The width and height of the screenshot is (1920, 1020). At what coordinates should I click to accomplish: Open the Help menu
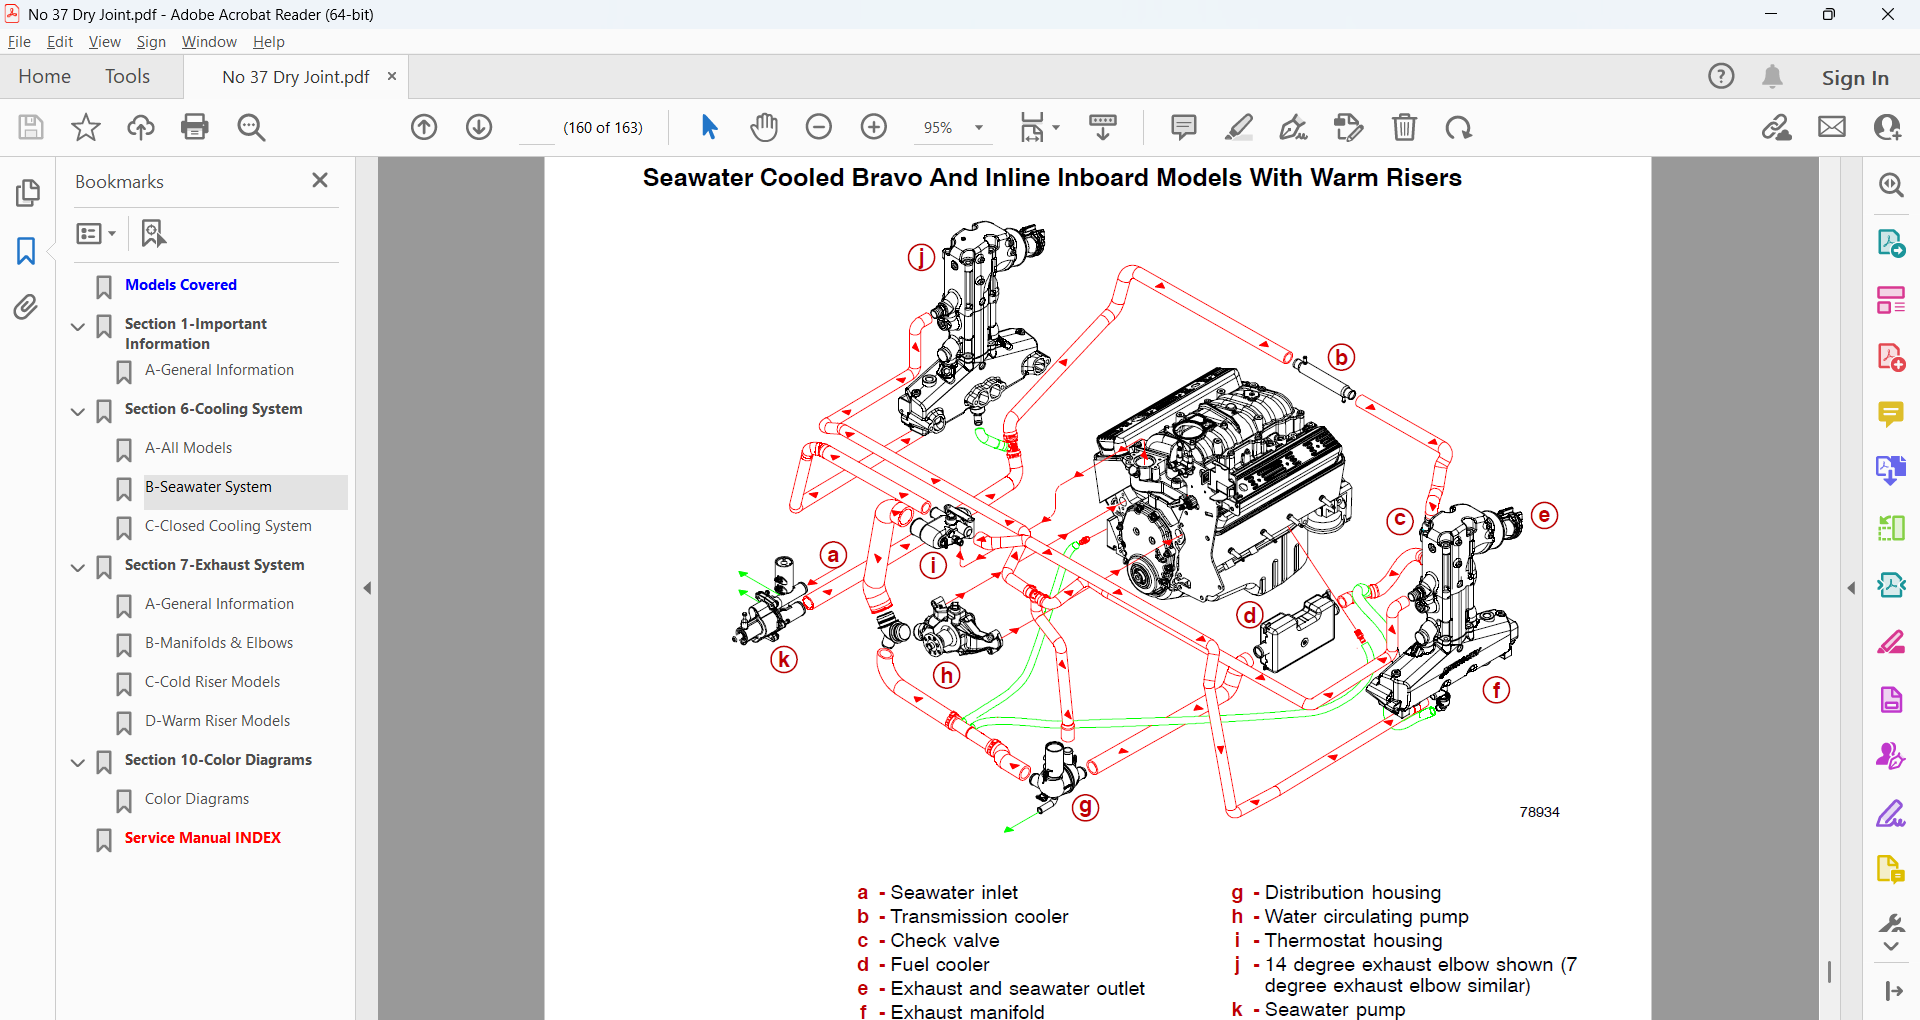(x=268, y=42)
